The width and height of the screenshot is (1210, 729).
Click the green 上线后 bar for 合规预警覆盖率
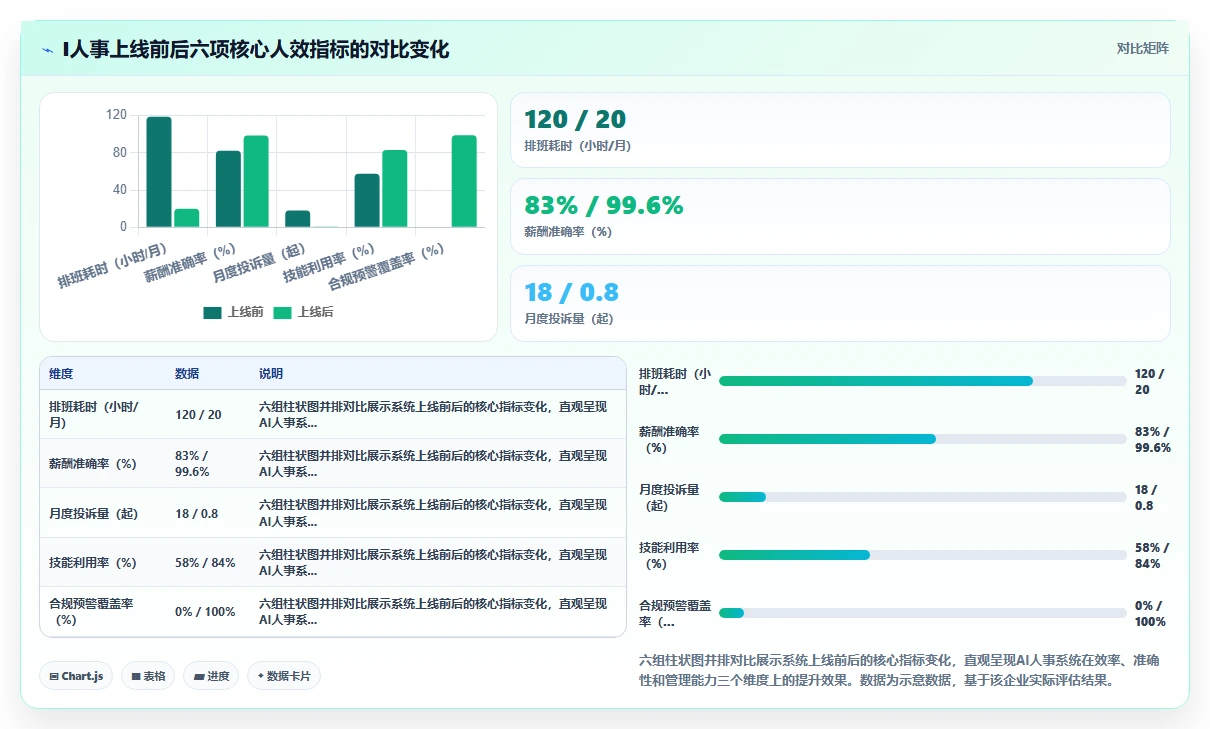point(464,181)
